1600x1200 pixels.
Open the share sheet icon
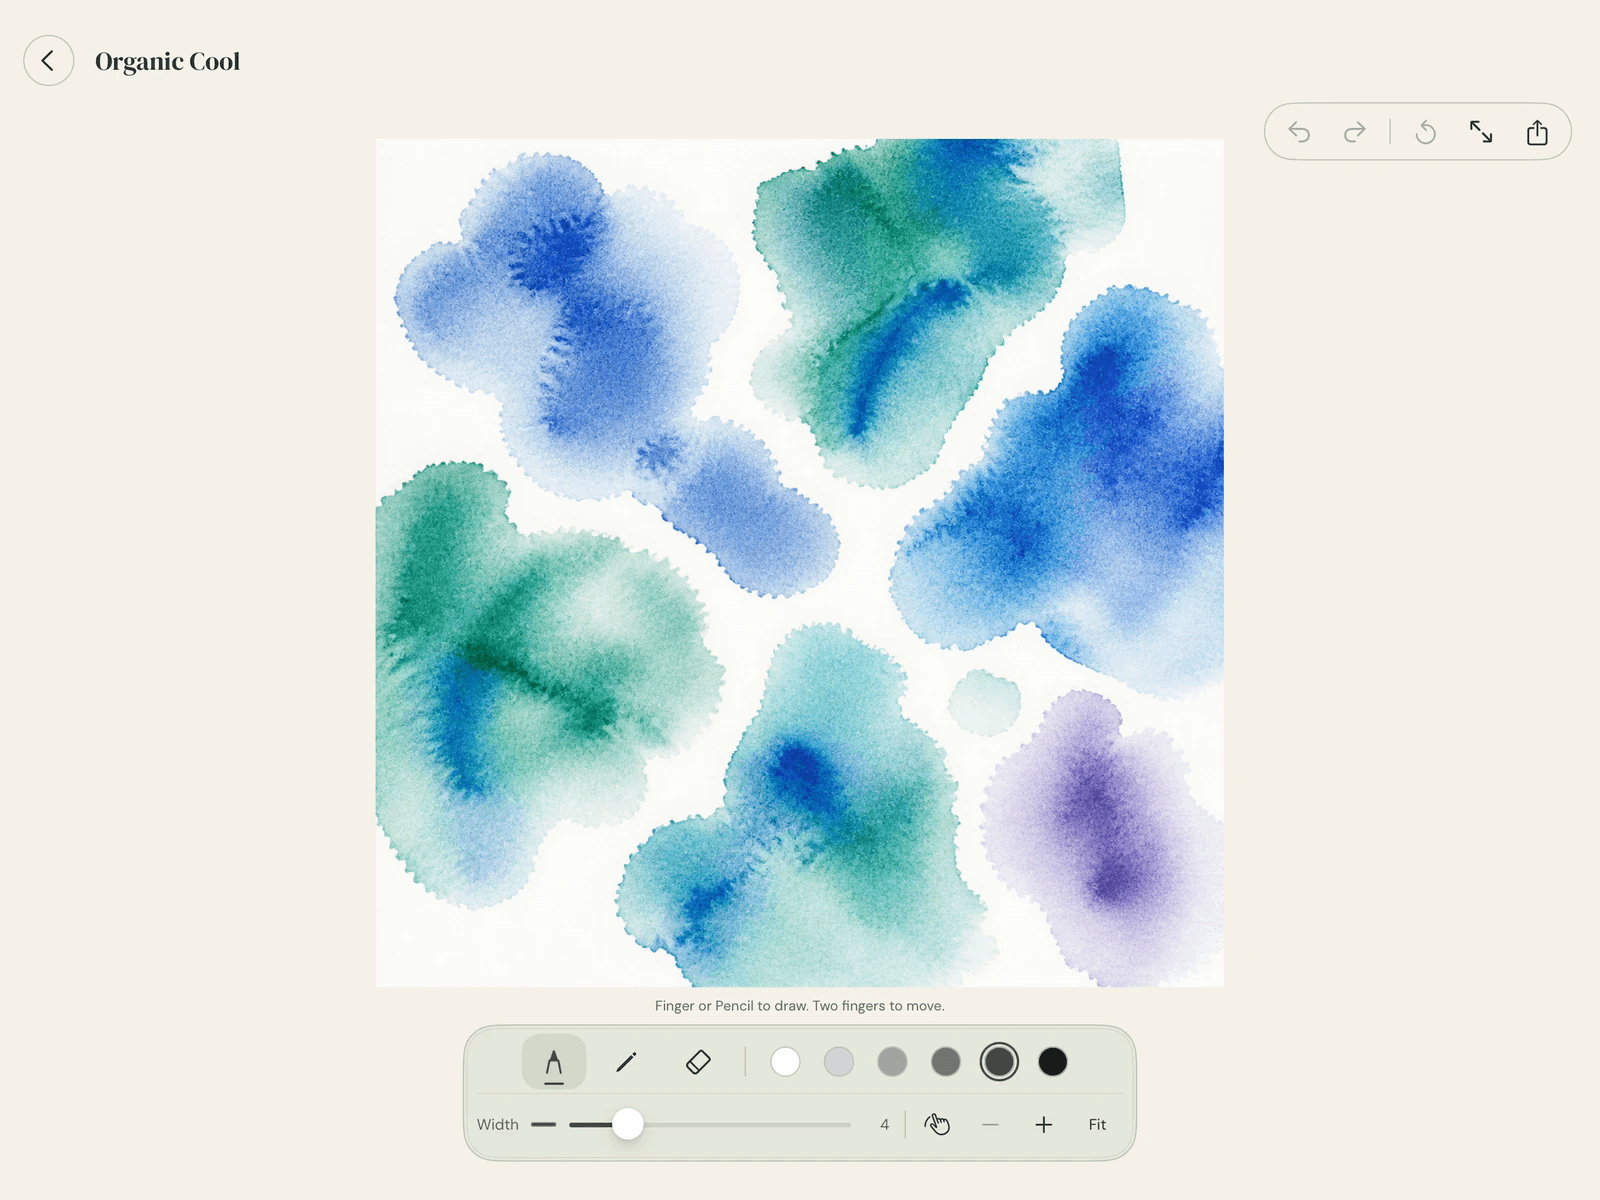point(1537,132)
